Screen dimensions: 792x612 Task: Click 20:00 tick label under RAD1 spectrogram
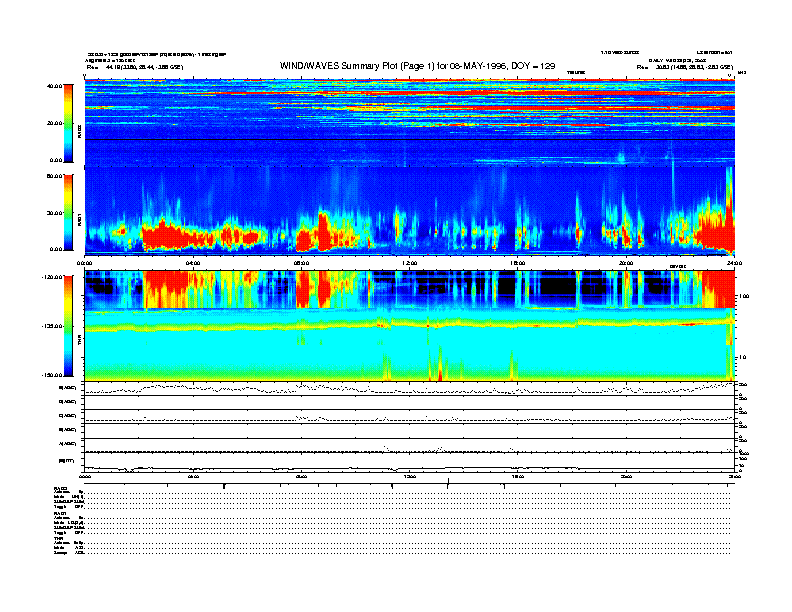[626, 263]
